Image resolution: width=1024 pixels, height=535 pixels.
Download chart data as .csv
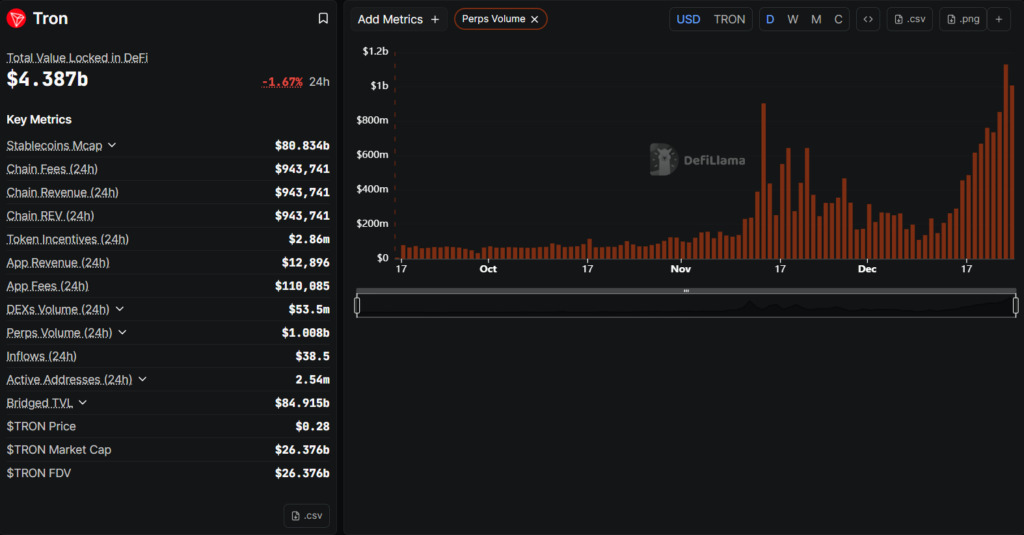[x=910, y=20]
